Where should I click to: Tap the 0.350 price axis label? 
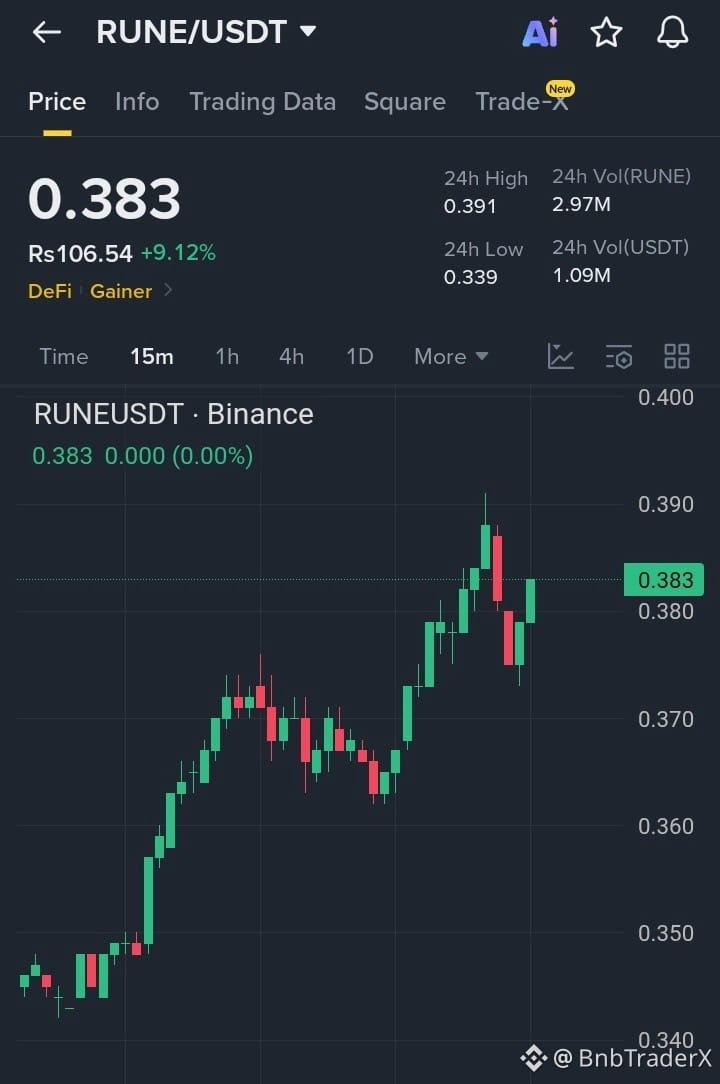pos(665,933)
